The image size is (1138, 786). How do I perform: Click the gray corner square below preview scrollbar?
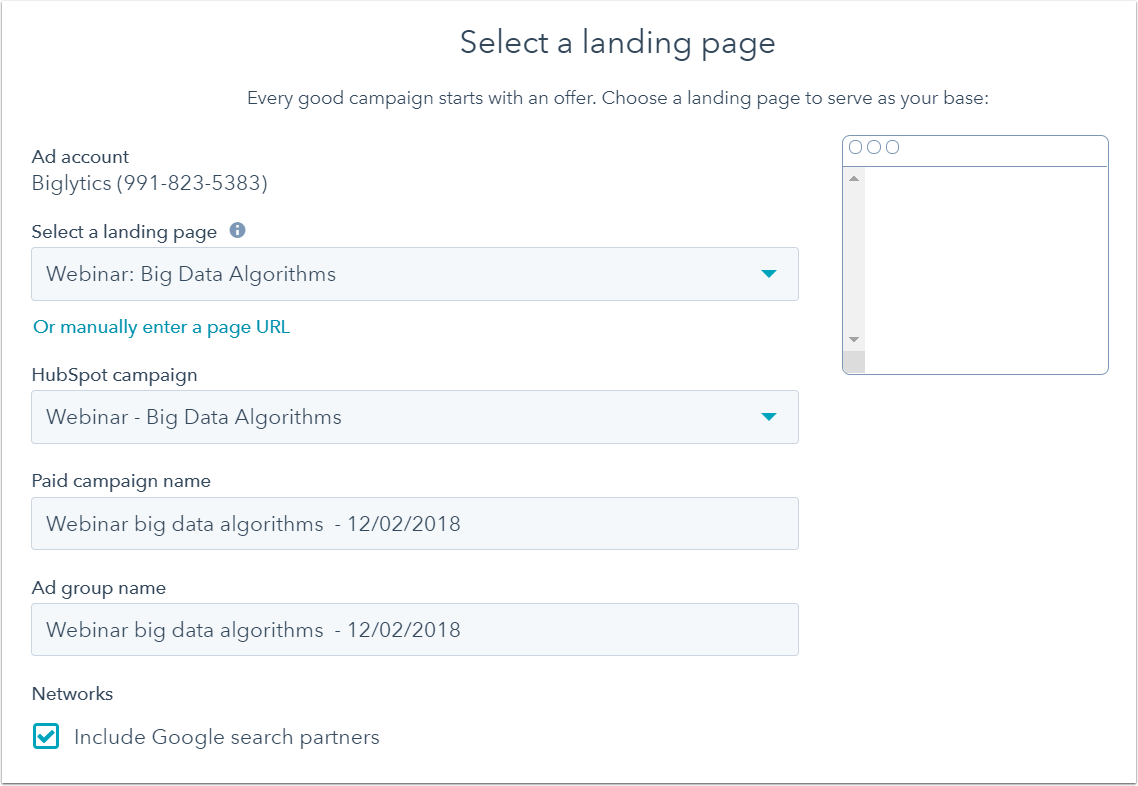click(854, 361)
